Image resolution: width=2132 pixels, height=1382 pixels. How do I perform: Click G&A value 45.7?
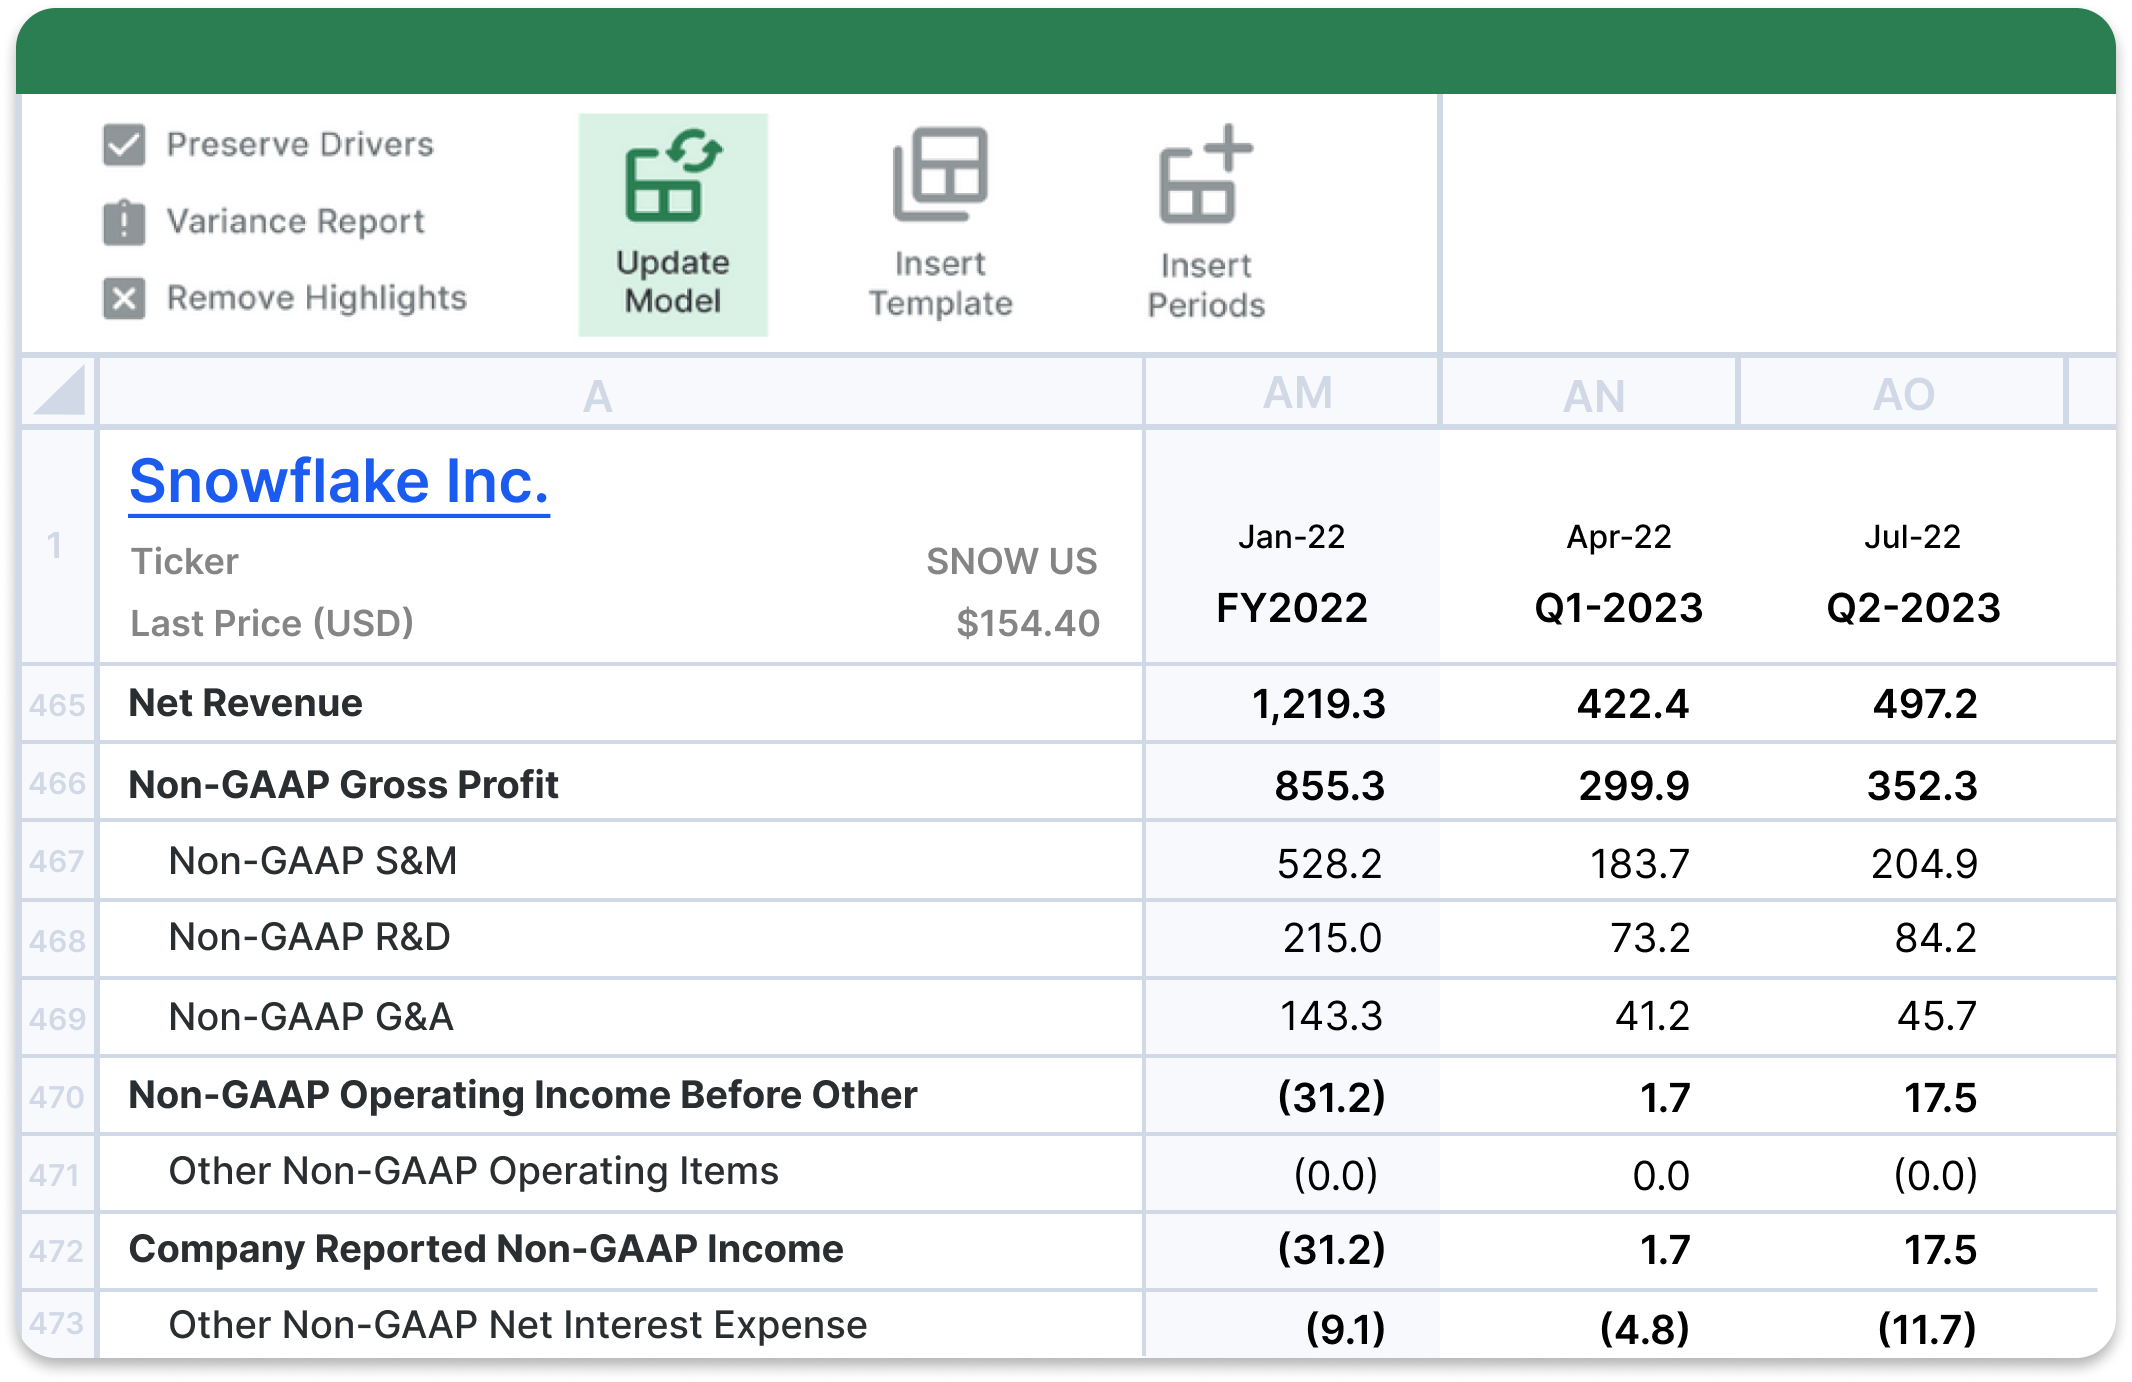(1937, 1016)
